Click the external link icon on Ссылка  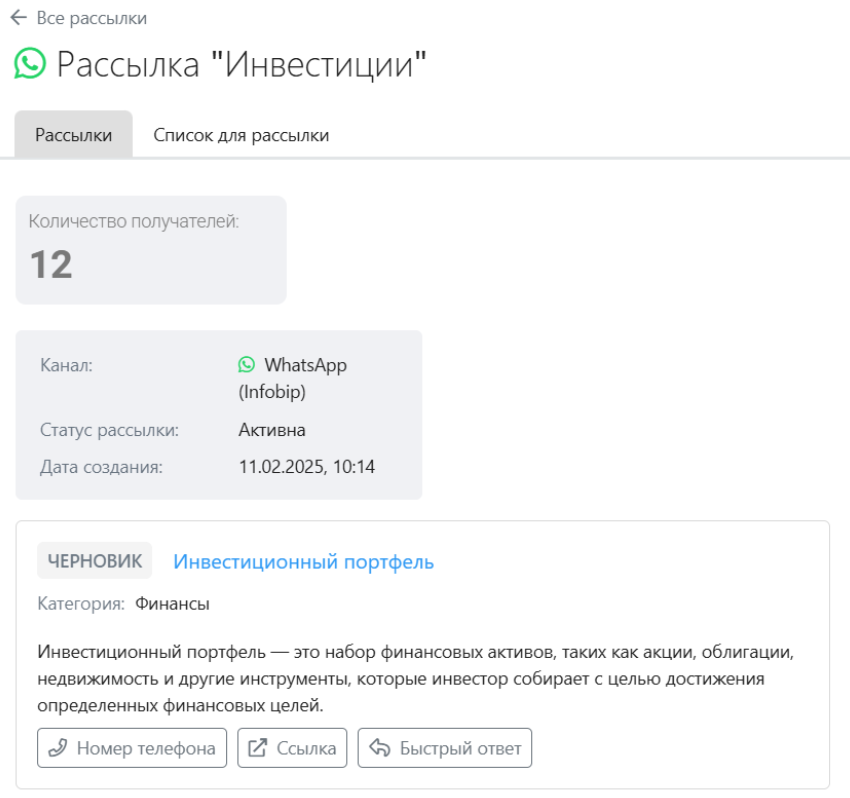257,748
